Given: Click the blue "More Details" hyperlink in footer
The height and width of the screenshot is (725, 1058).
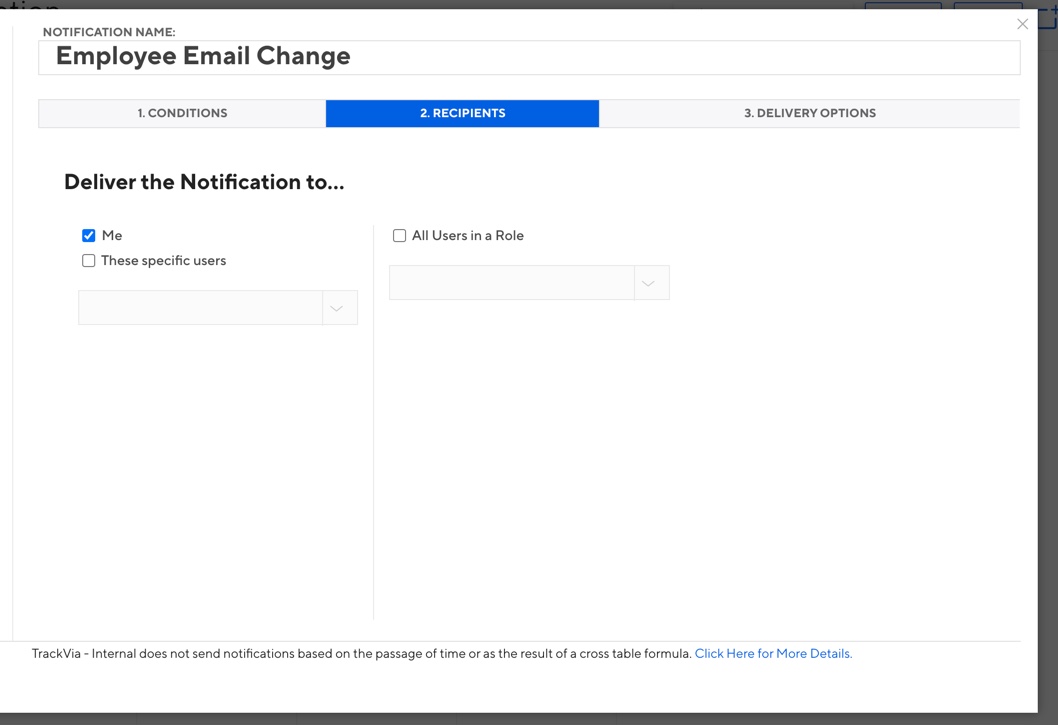Looking at the screenshot, I should point(773,653).
